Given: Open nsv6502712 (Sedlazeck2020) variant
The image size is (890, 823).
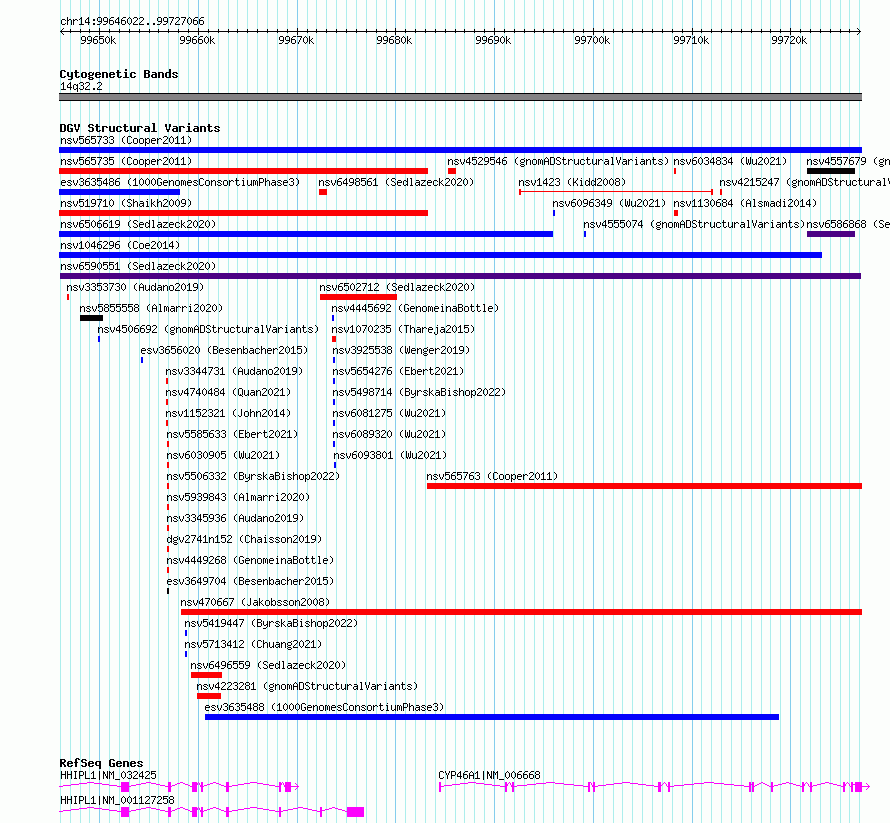Looking at the screenshot, I should tap(397, 287).
